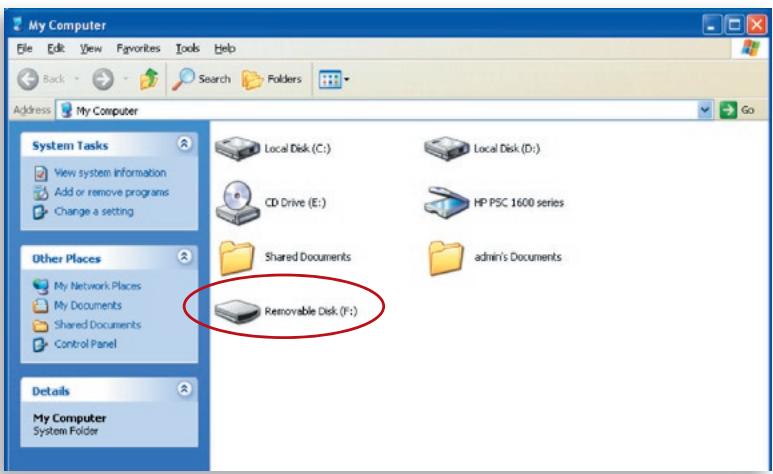Open the Favorites menu
Screen dimensions: 773x474
[x=138, y=48]
